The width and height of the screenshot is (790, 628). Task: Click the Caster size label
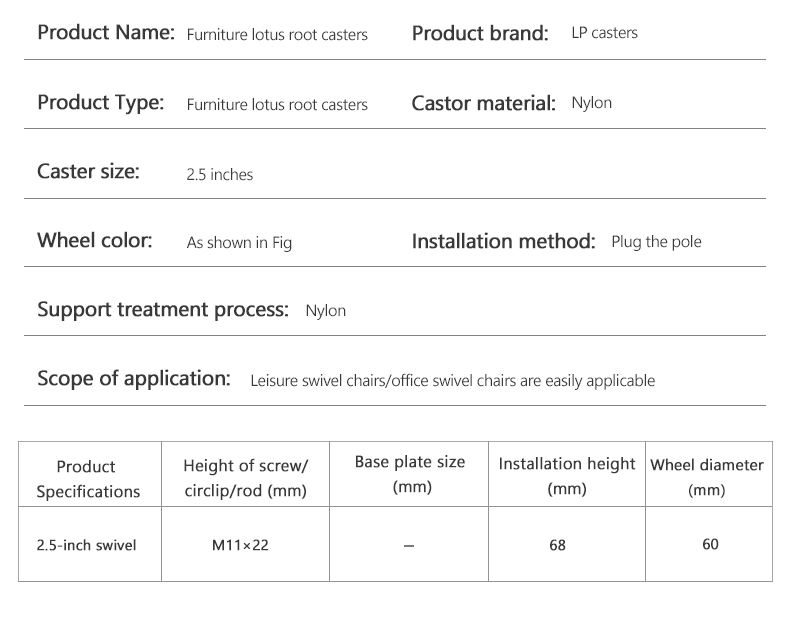88,171
